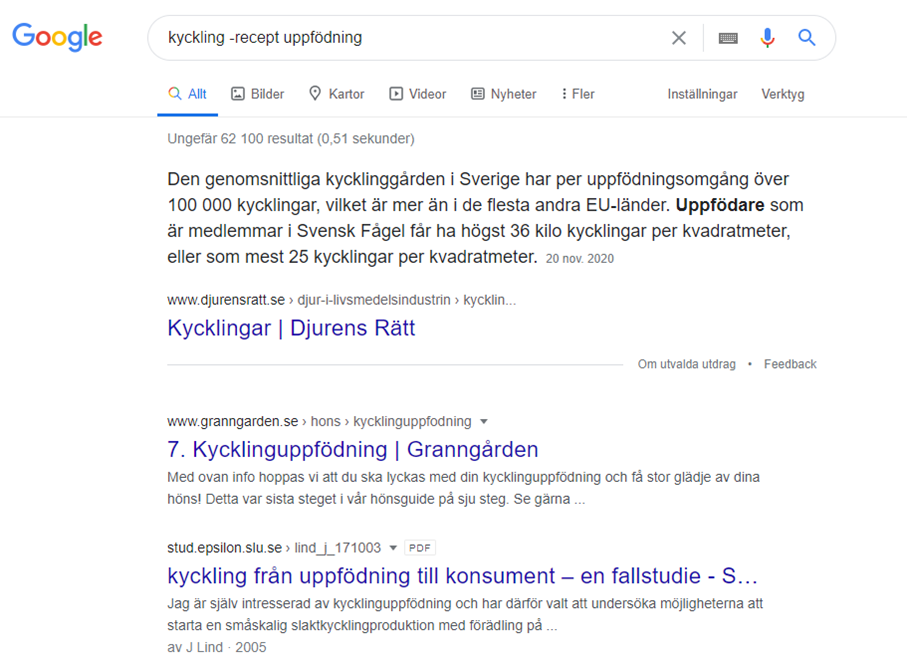Click the www.granngarden.se breadcrumb URL

pyautogui.click(x=319, y=422)
